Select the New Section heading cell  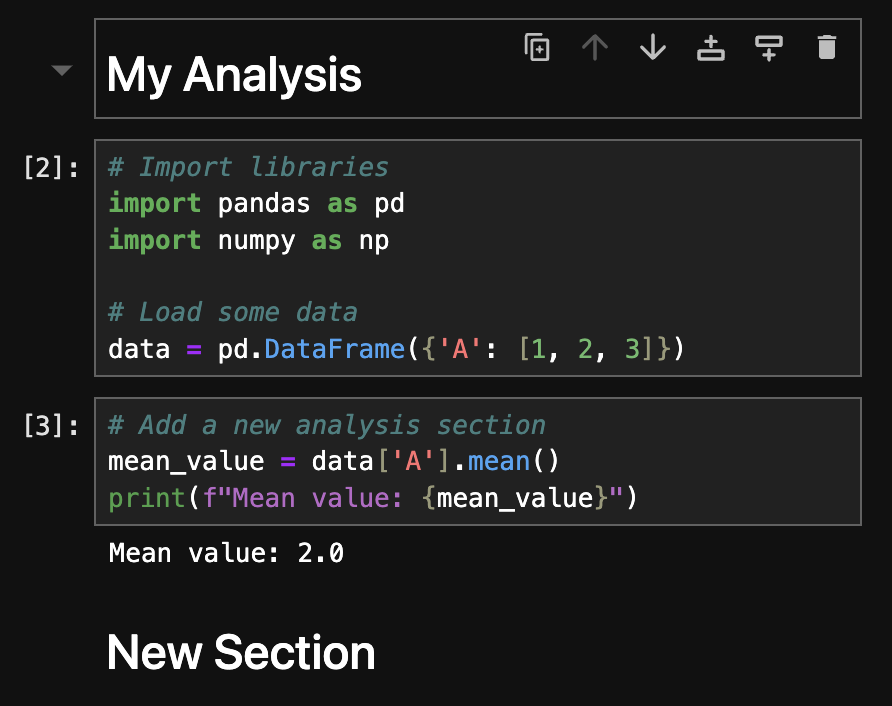point(241,653)
